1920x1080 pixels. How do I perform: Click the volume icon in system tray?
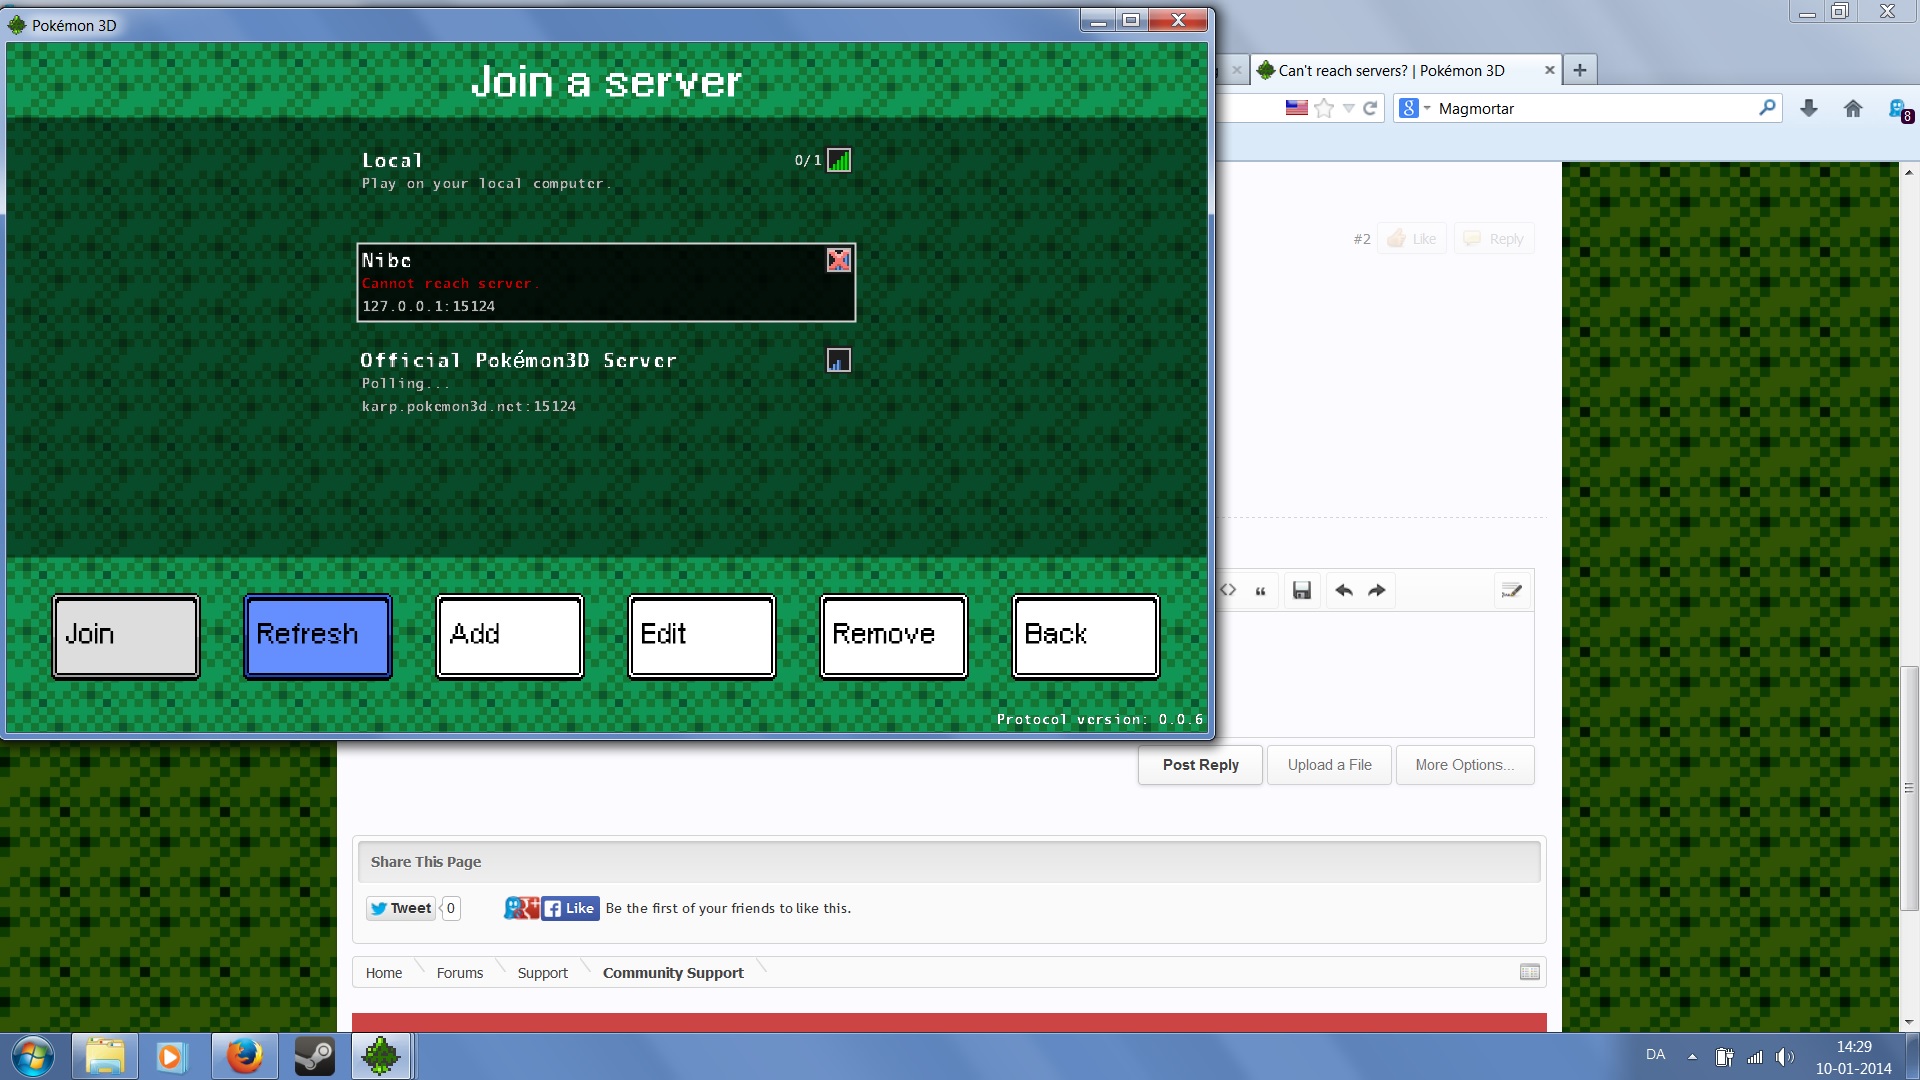click(1785, 1056)
